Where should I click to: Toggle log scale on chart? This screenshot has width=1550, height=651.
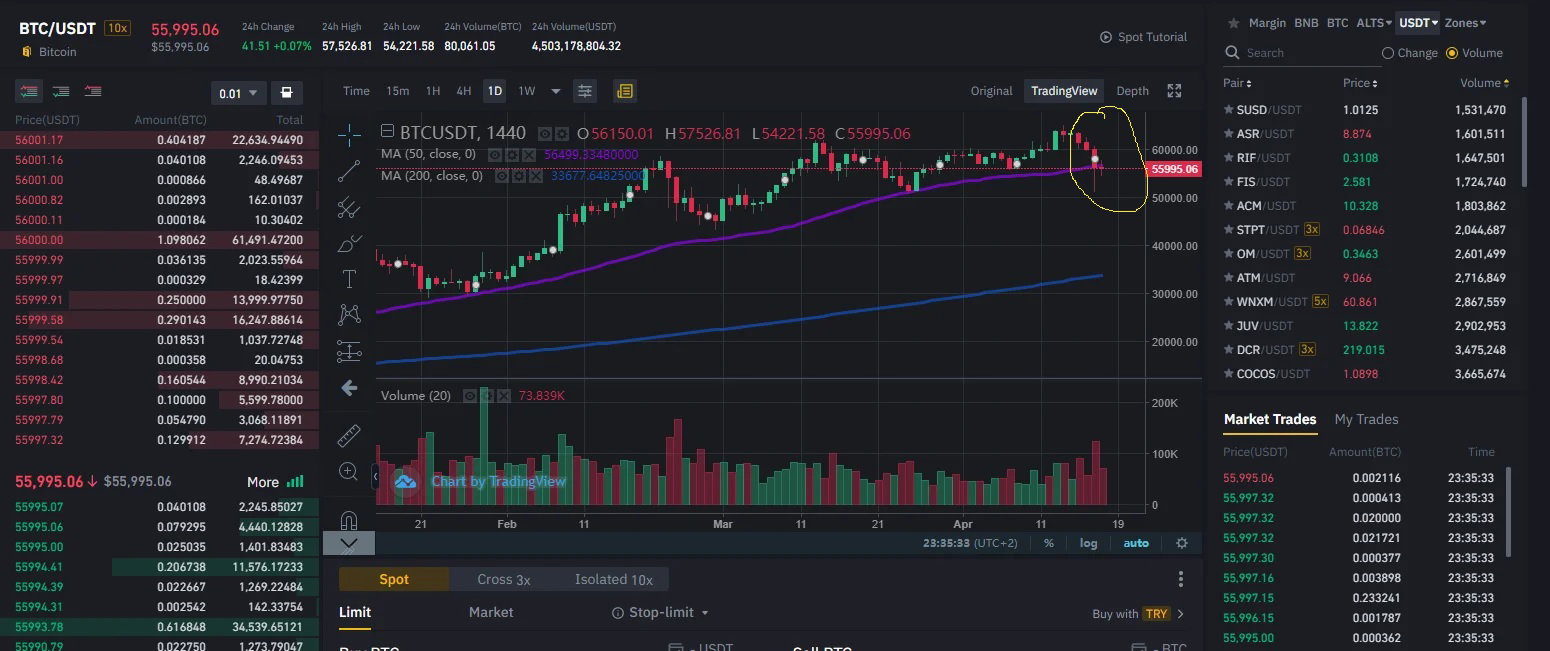(x=1088, y=543)
